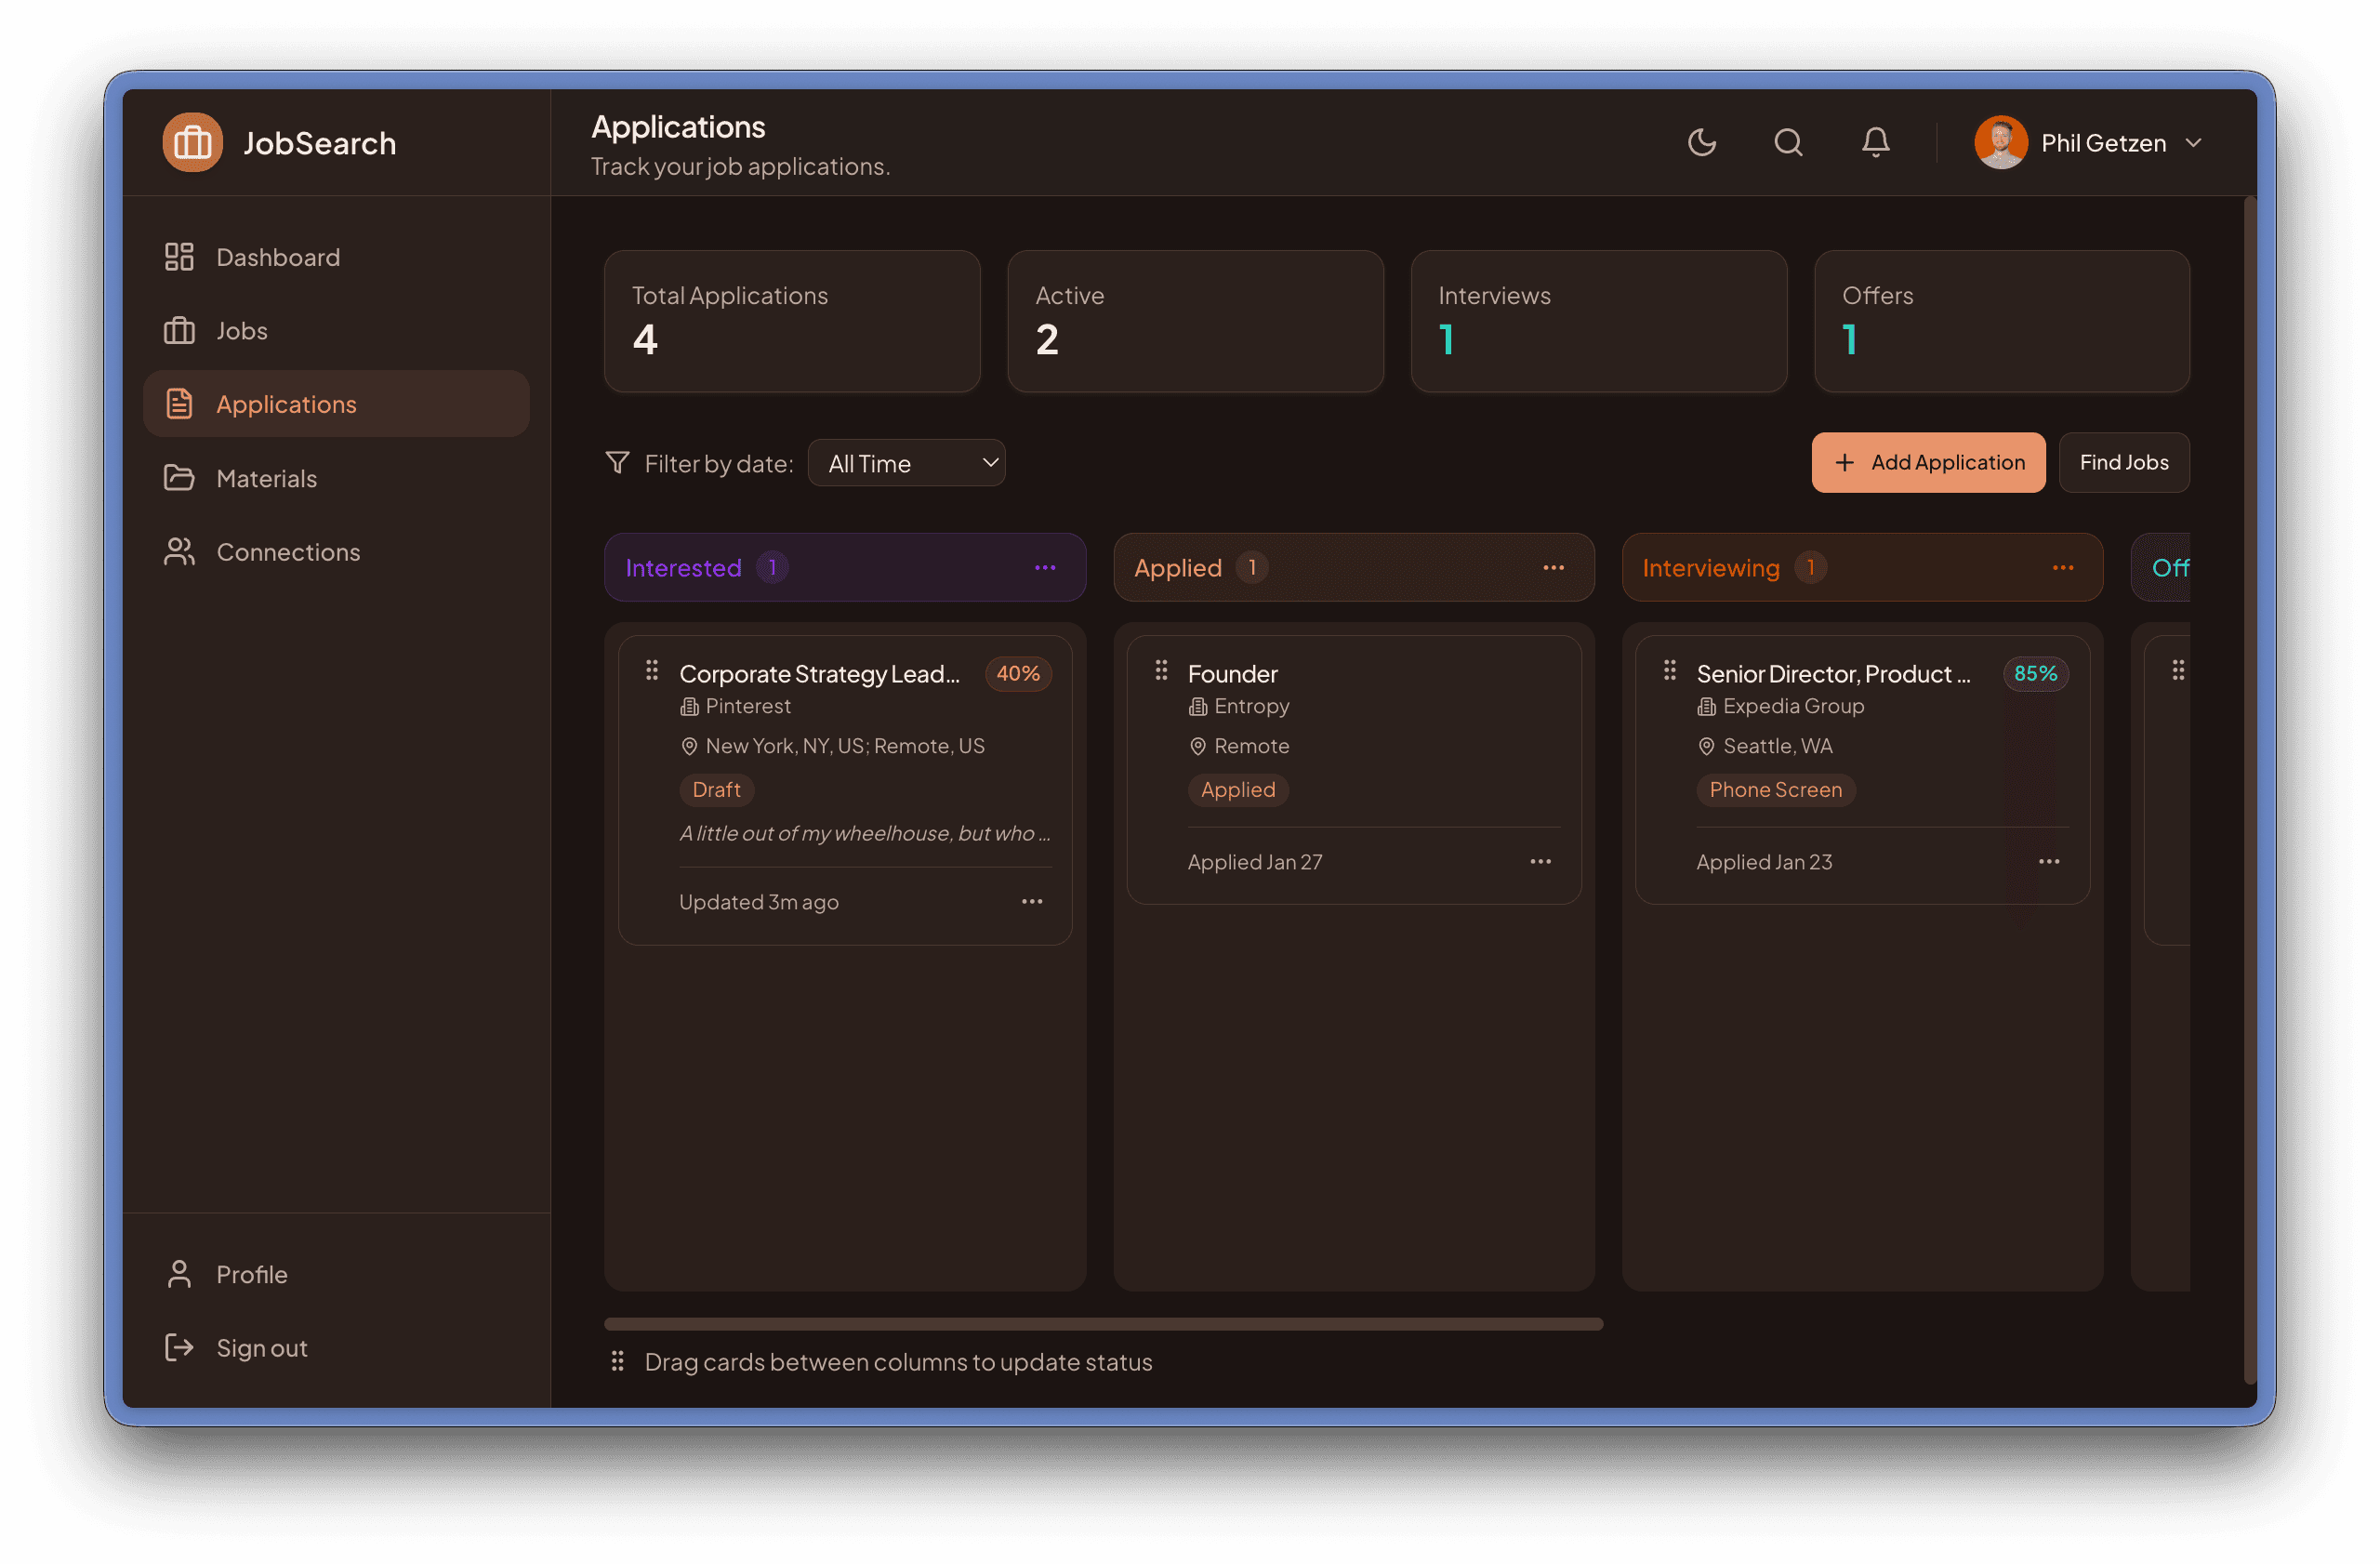Toggle dark mode with the moon icon
Image resolution: width=2380 pixels, height=1564 pixels.
(1703, 142)
